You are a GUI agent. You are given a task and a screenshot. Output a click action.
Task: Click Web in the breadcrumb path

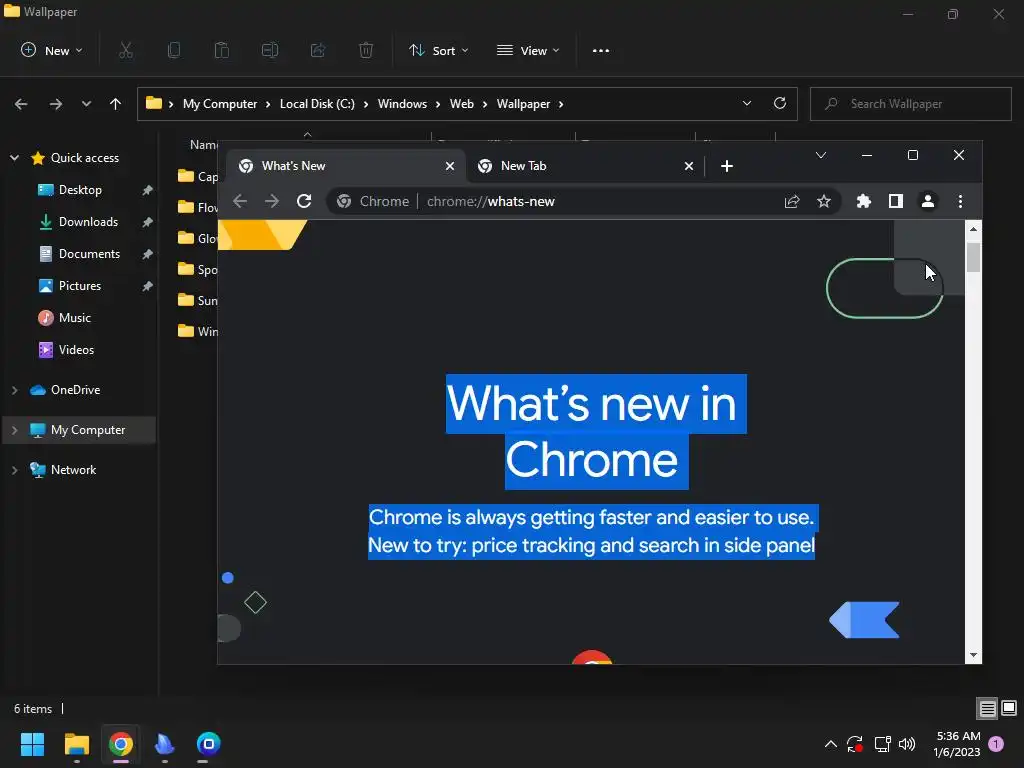point(462,104)
